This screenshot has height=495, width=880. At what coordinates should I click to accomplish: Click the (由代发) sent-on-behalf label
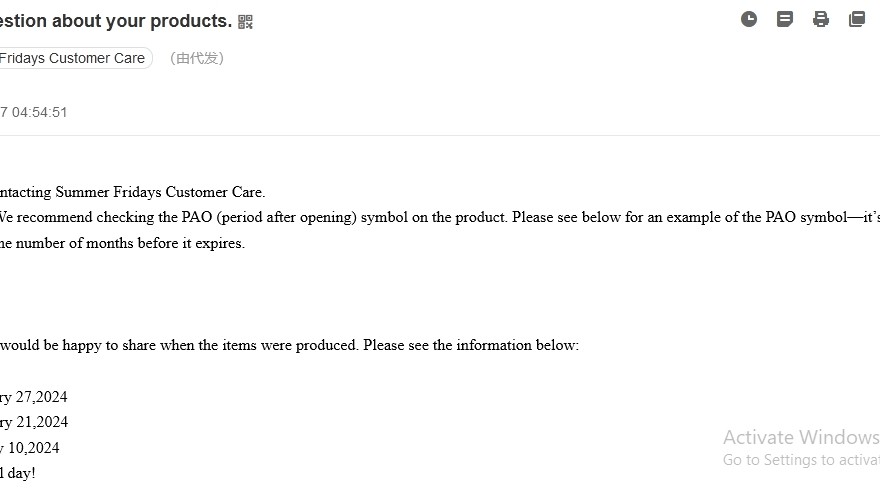click(197, 58)
